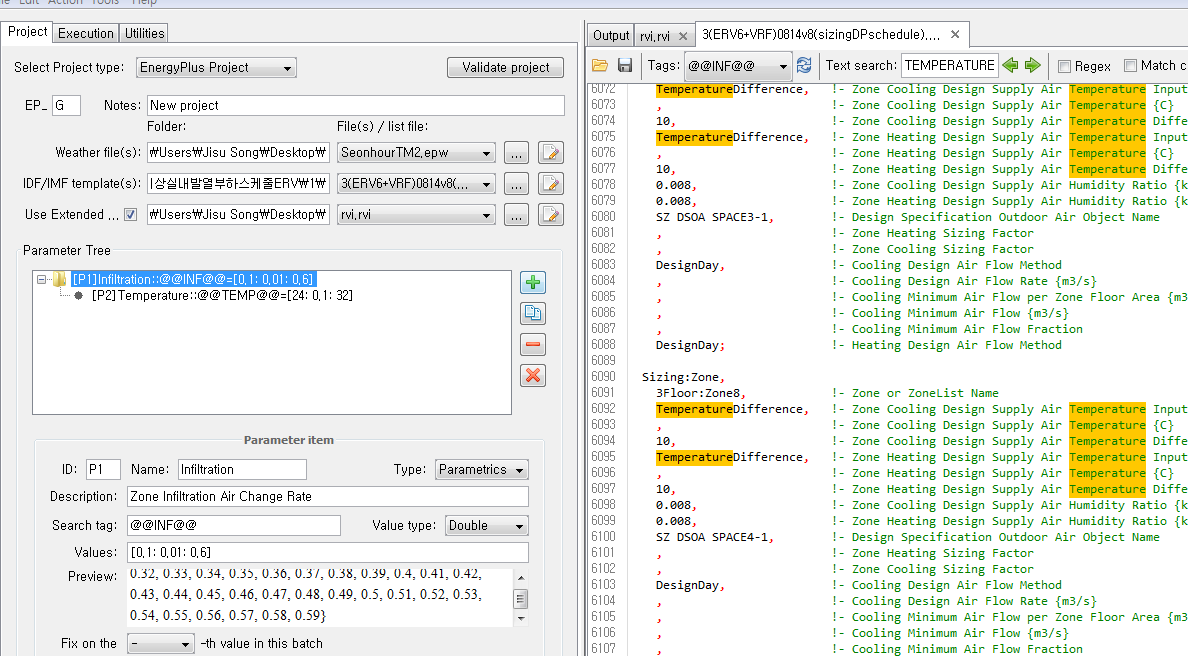Select P2 Temperature parameter tree item
This screenshot has height=656, width=1188.
(222, 295)
